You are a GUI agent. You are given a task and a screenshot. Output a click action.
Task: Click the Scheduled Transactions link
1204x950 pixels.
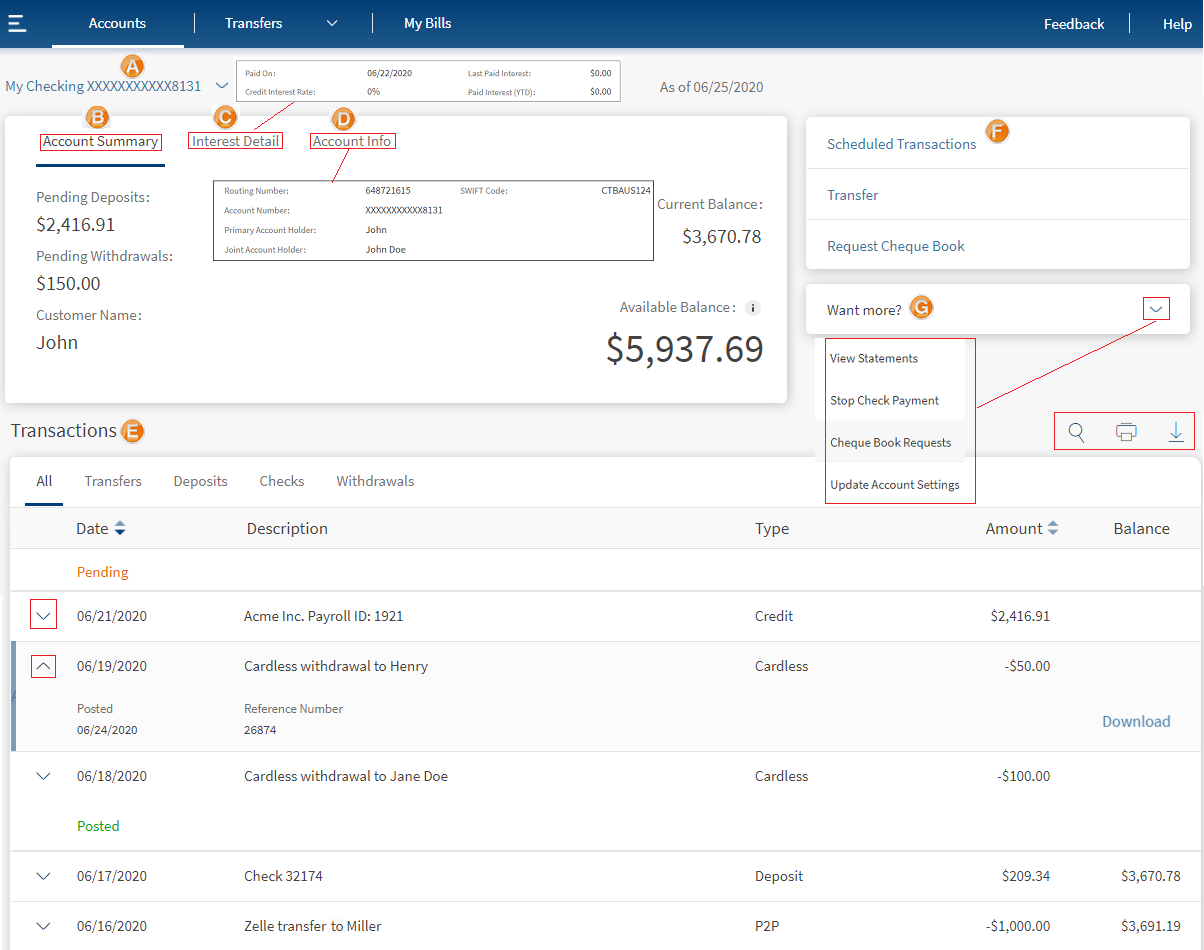901,144
